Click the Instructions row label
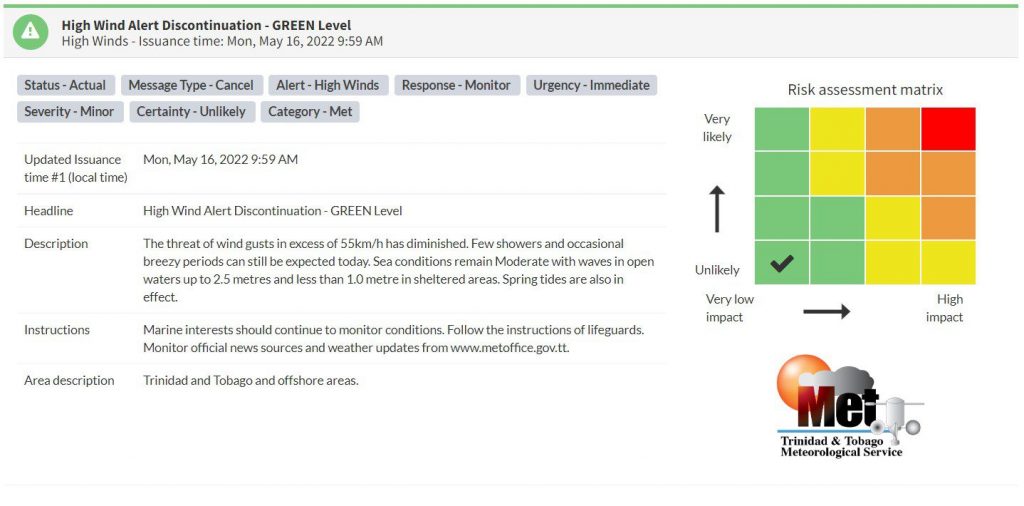Image resolution: width=1024 pixels, height=506 pixels. tap(57, 330)
